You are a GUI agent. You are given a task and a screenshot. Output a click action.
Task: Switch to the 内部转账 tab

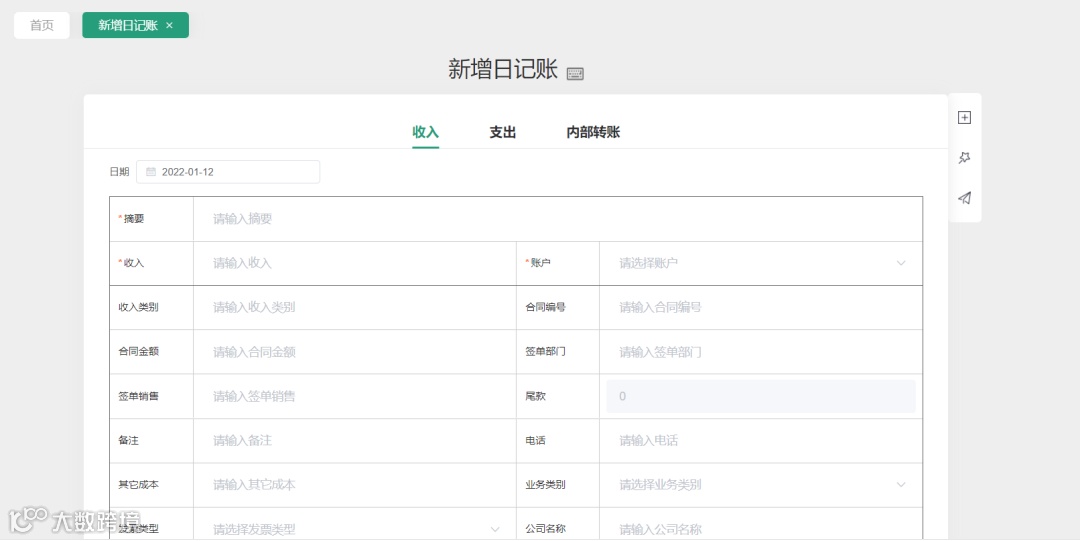(593, 132)
